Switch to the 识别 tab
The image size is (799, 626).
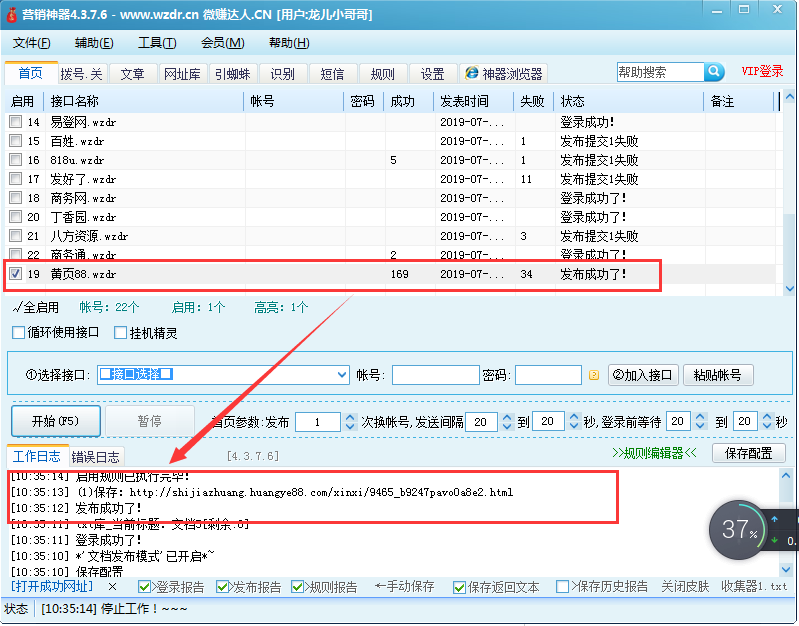(x=282, y=74)
